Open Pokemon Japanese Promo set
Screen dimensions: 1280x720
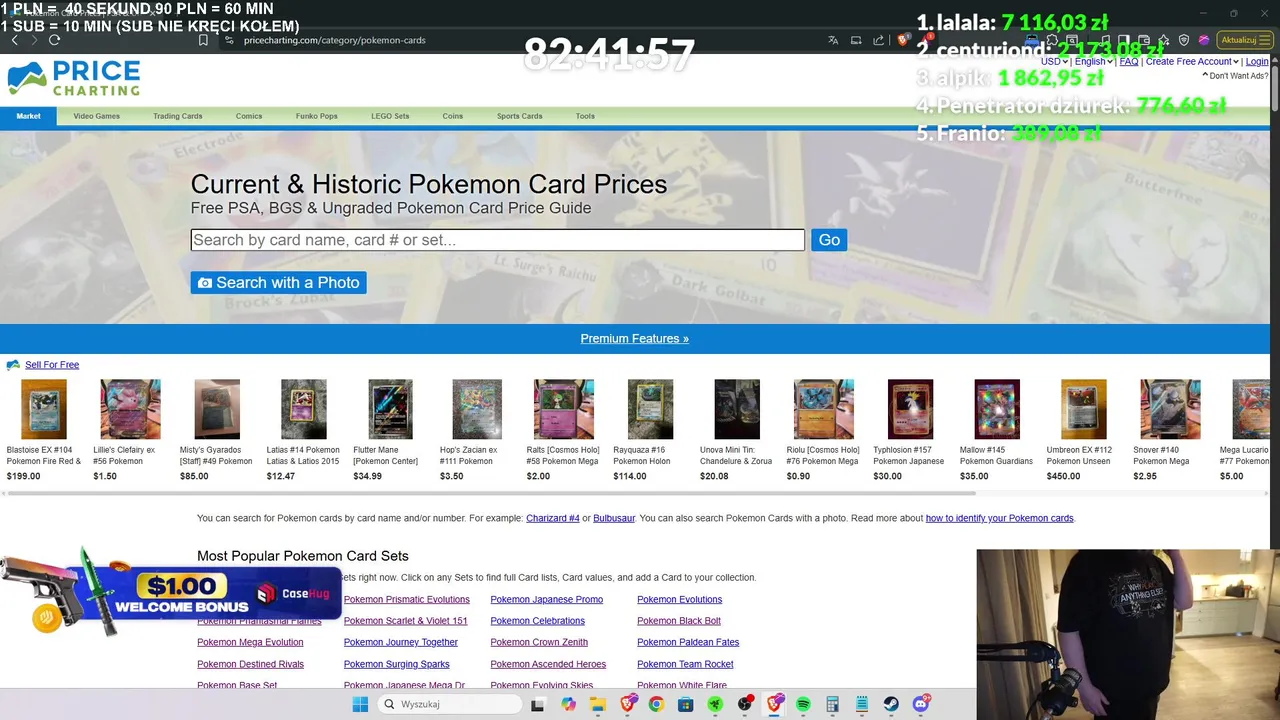coord(547,600)
